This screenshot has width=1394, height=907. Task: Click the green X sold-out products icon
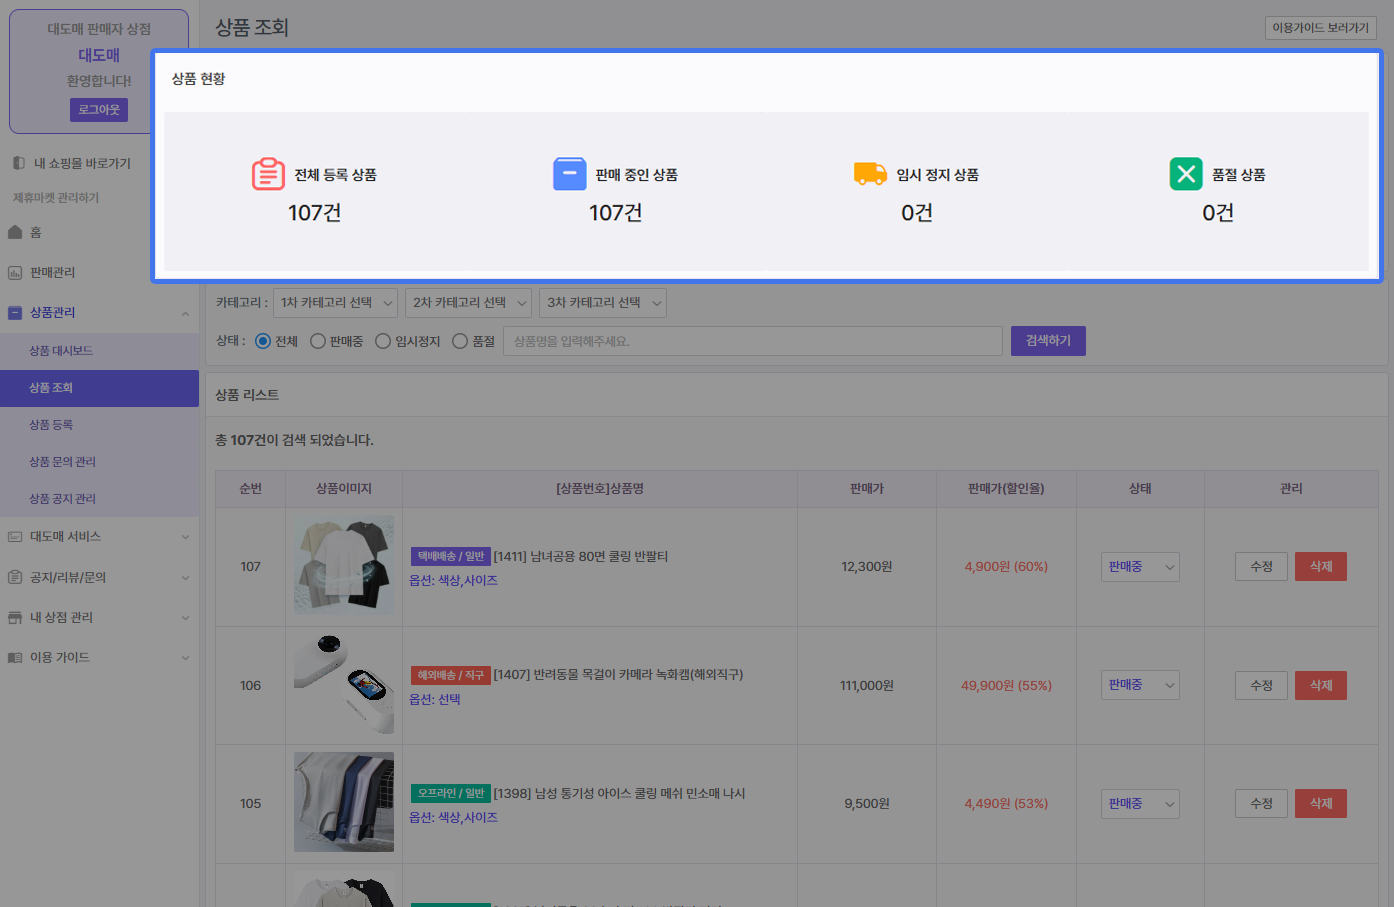[1186, 174]
